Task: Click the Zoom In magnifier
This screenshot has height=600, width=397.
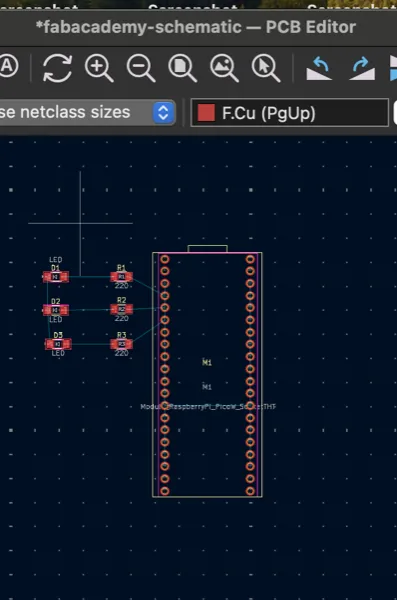Action: 99,68
